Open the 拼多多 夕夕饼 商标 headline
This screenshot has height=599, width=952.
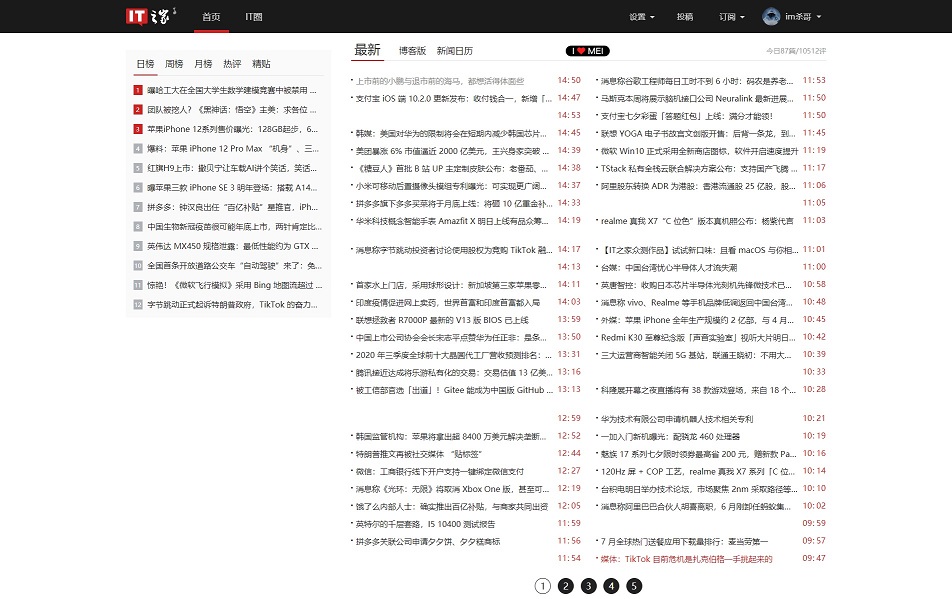pos(428,541)
